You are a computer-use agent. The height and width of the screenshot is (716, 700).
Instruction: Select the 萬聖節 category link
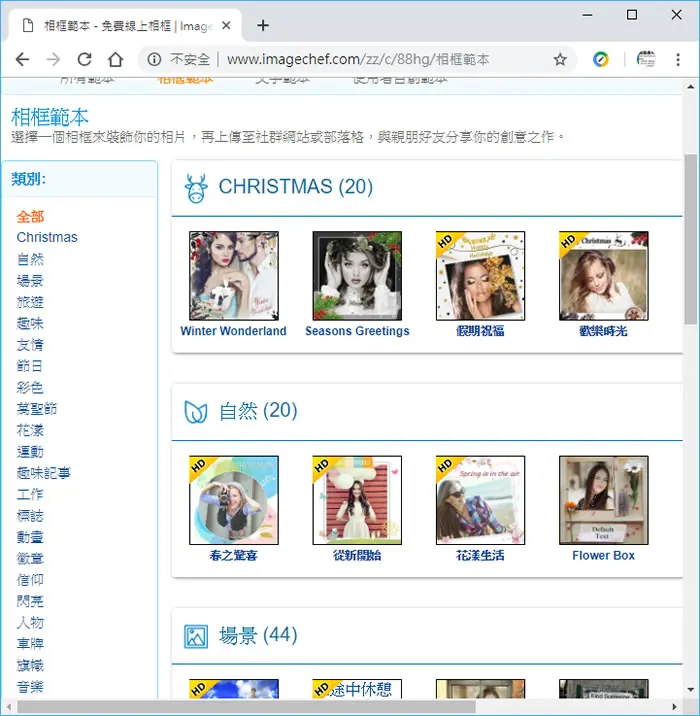pyautogui.click(x=37, y=409)
